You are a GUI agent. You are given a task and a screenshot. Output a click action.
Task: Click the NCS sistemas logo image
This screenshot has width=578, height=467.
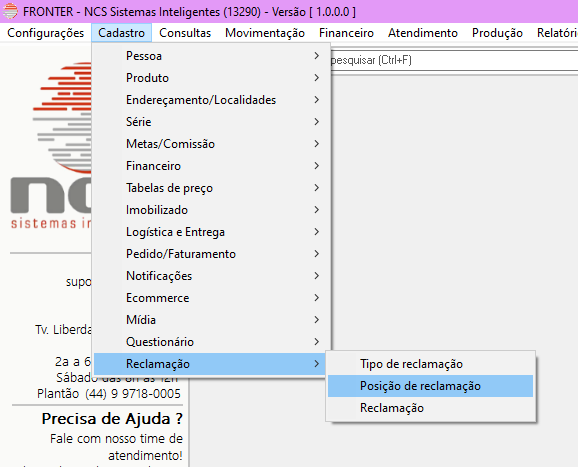coord(51,146)
